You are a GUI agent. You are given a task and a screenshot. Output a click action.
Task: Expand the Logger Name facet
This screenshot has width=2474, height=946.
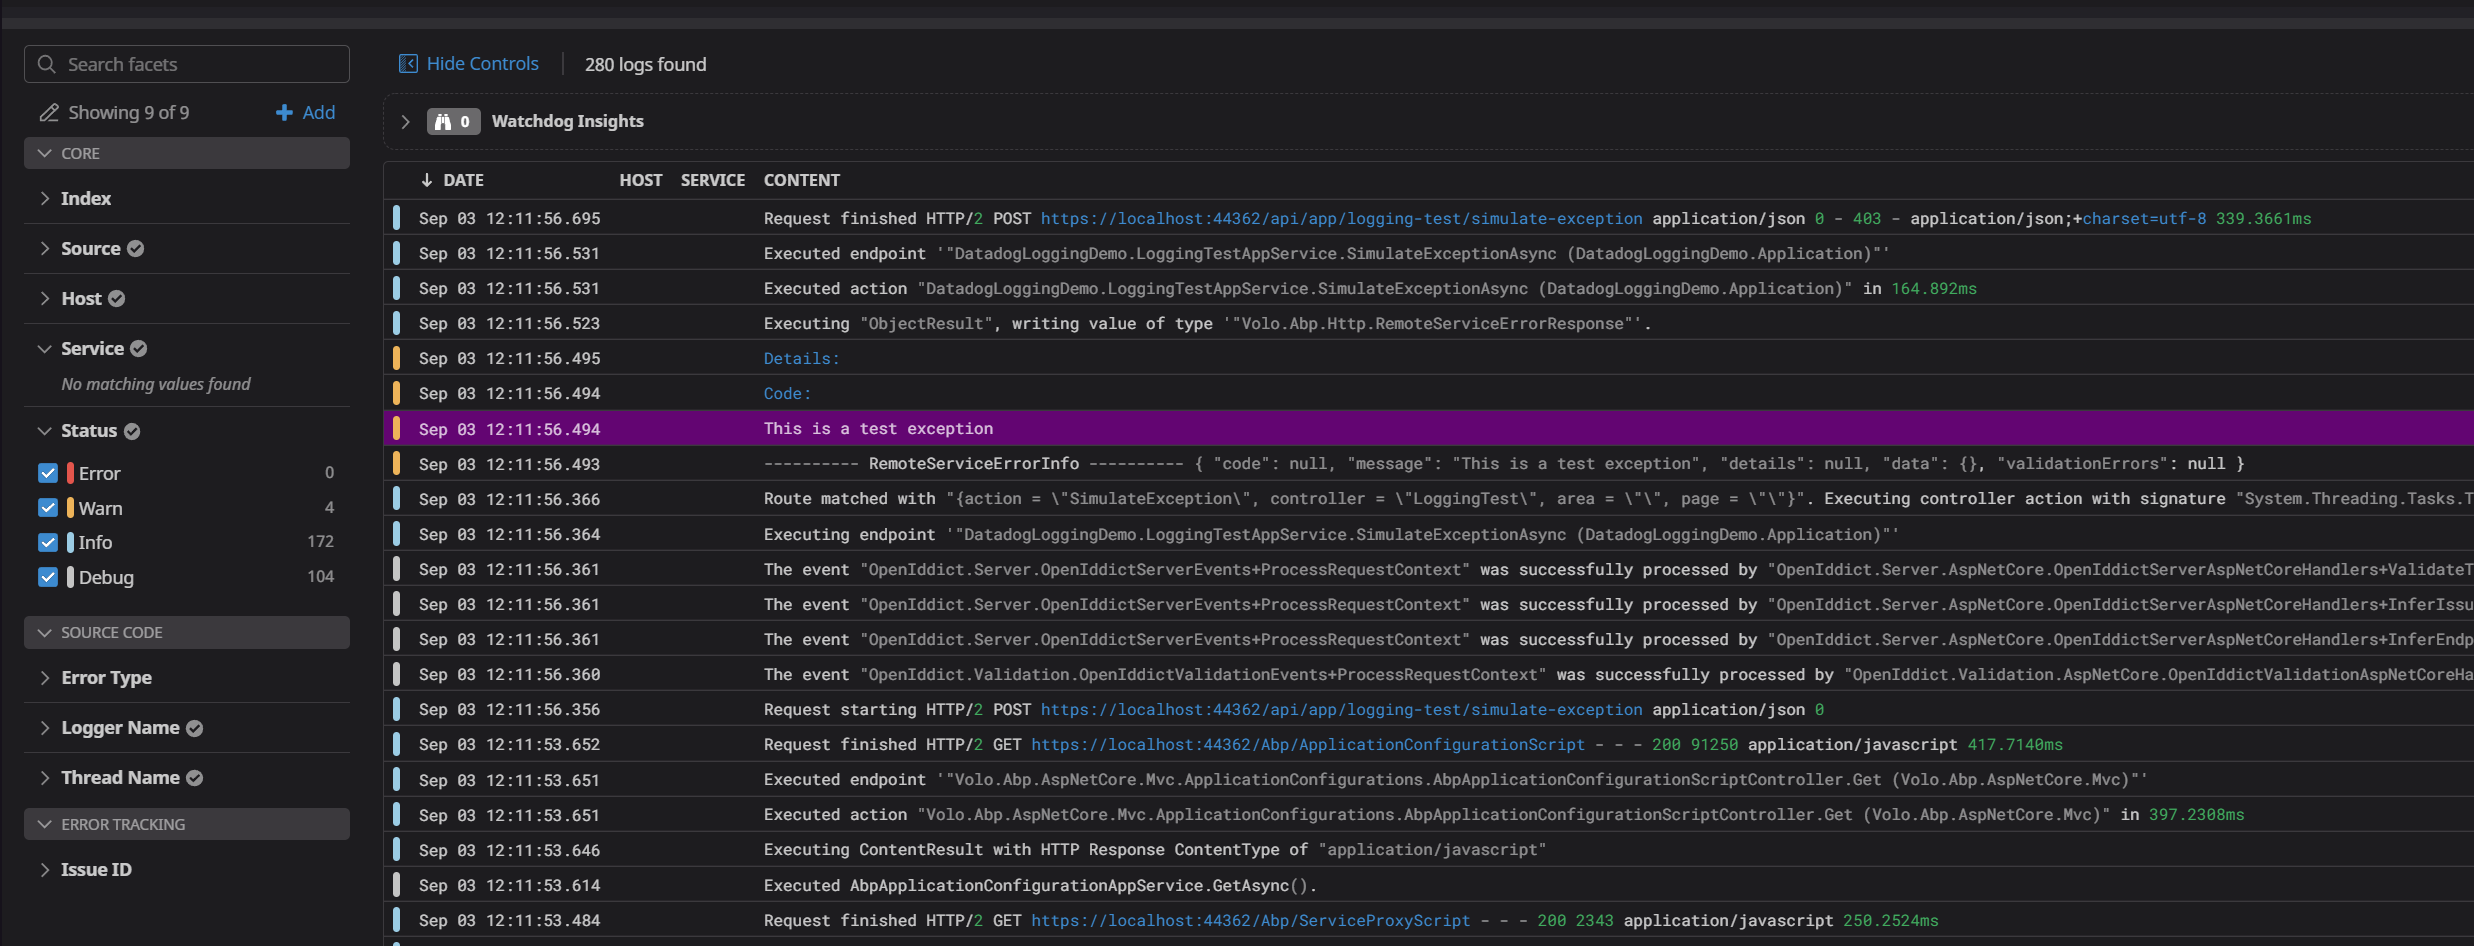[44, 728]
